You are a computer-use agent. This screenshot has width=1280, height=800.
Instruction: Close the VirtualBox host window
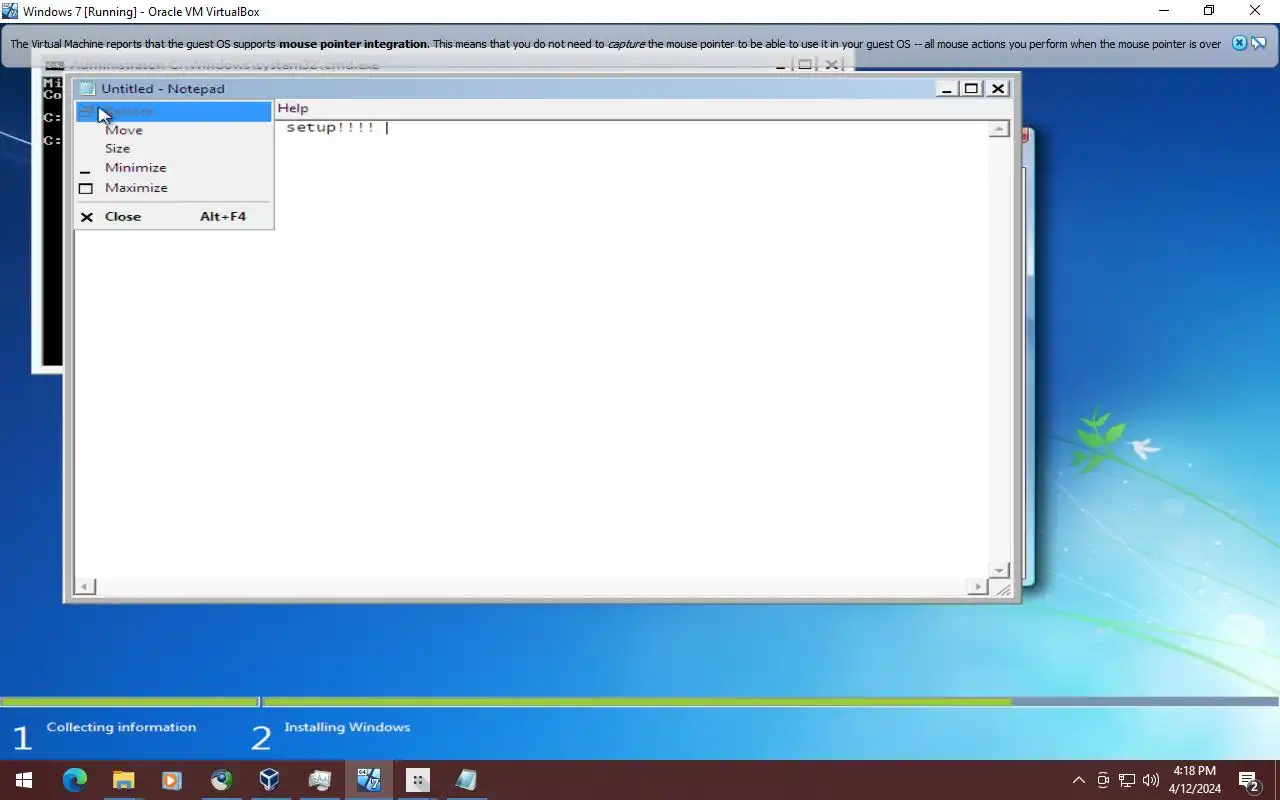pos(1255,11)
